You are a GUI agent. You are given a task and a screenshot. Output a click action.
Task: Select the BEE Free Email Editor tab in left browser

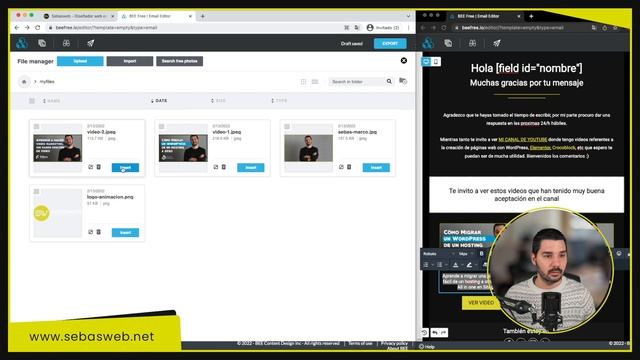157,16
